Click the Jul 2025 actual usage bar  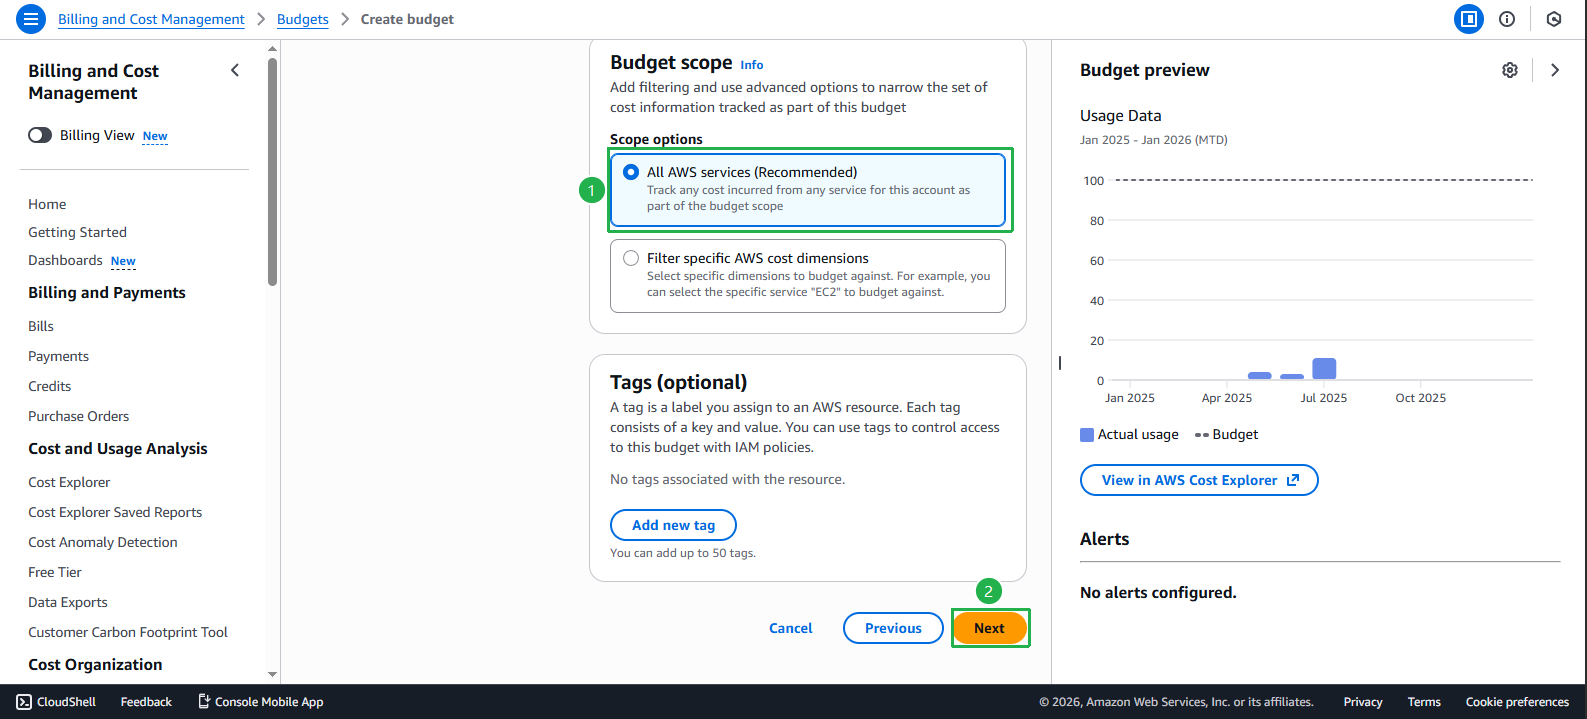click(x=1324, y=369)
